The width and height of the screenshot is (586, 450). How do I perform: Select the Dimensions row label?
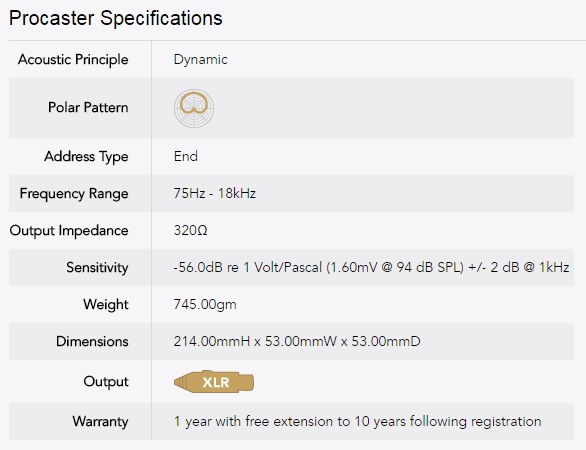pyautogui.click(x=92, y=341)
